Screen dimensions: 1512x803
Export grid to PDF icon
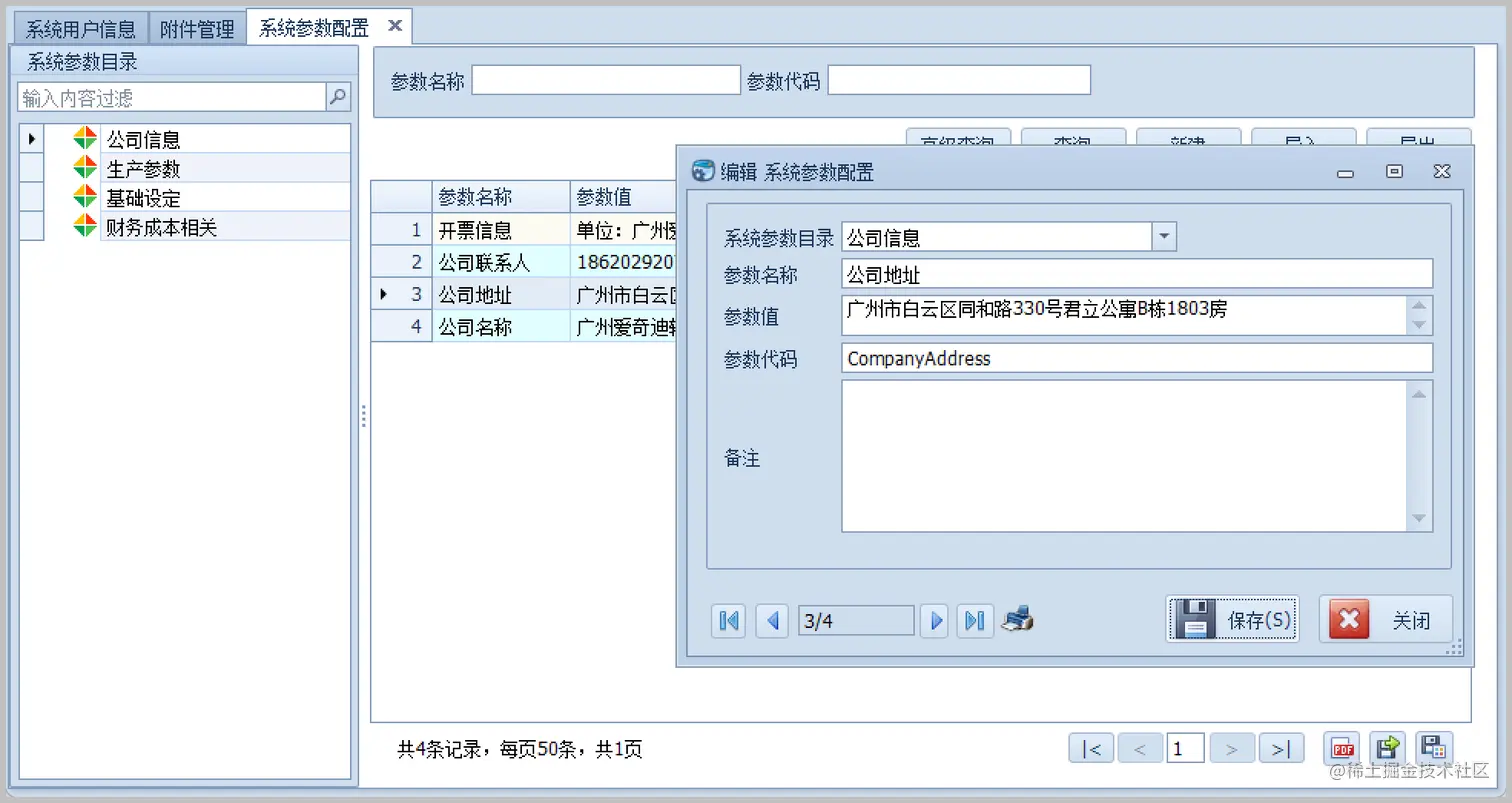[x=1342, y=748]
